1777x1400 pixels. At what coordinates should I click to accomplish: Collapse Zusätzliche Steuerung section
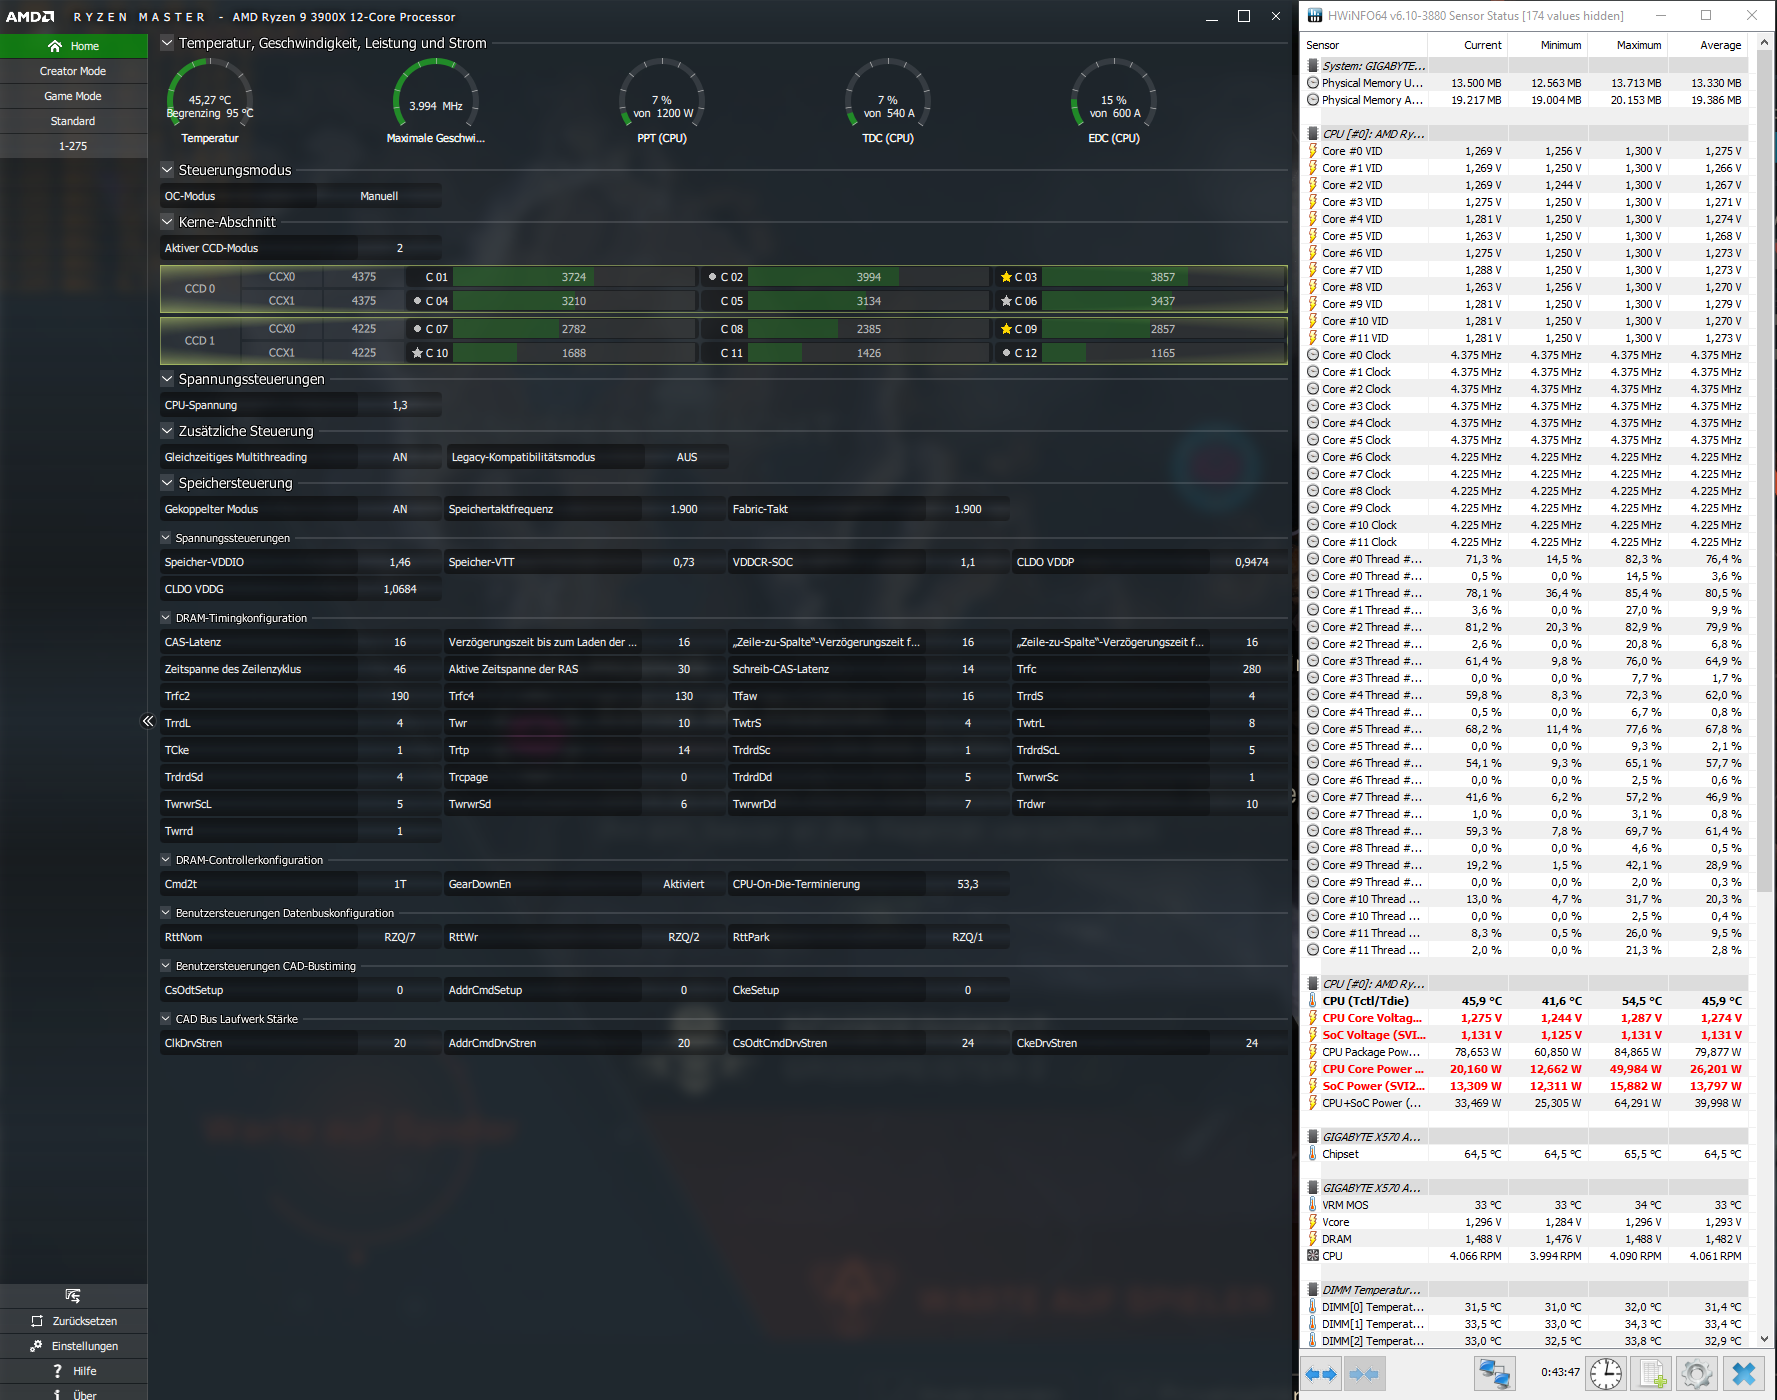pos(167,431)
